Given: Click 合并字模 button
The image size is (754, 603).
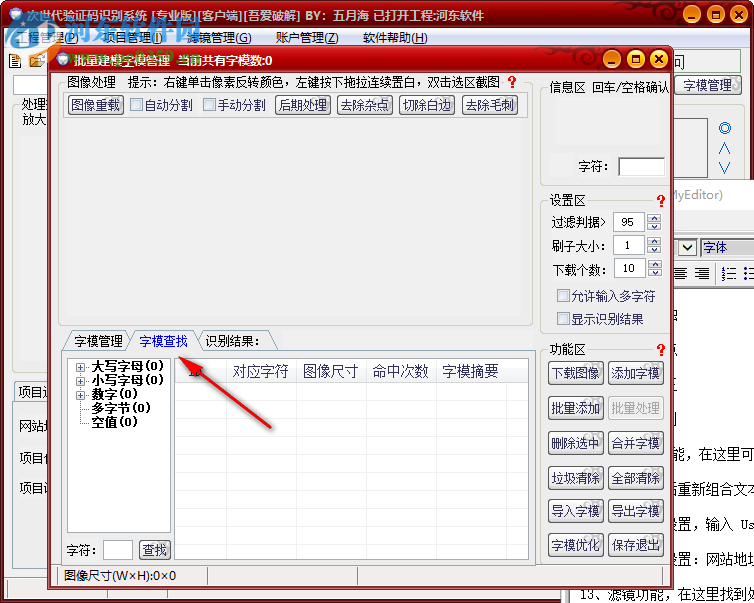Looking at the screenshot, I should [636, 443].
